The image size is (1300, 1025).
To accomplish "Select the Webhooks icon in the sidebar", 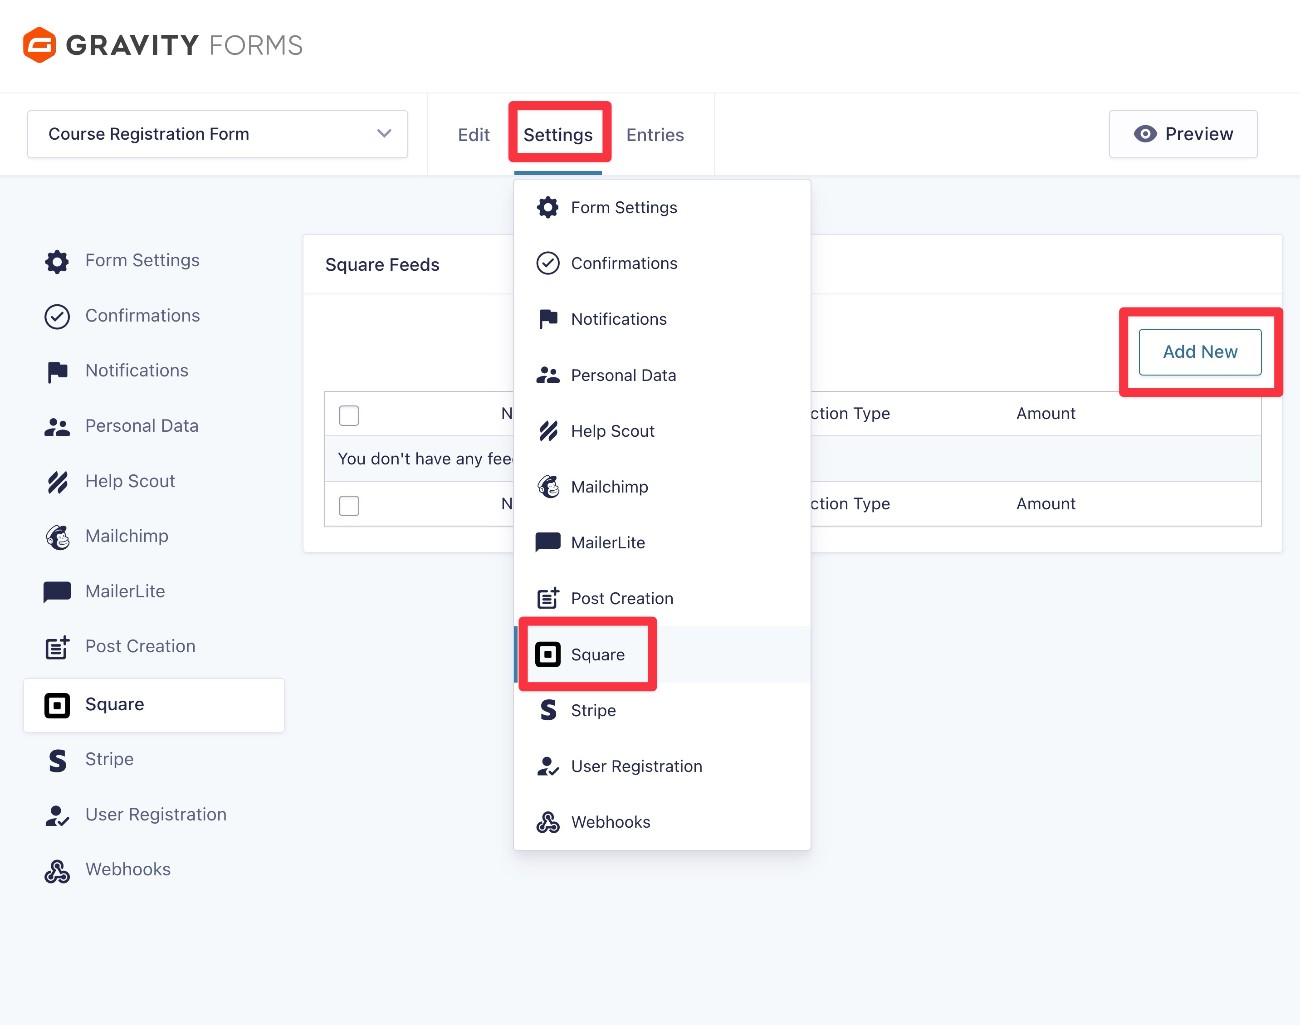I will (57, 869).
